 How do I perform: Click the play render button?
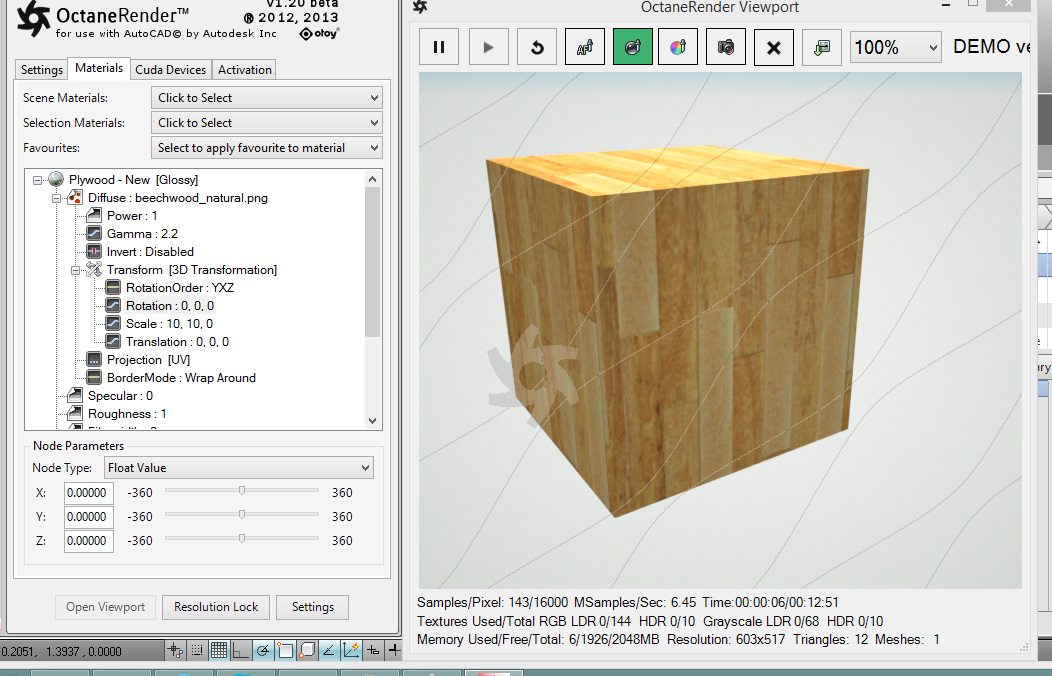(488, 47)
